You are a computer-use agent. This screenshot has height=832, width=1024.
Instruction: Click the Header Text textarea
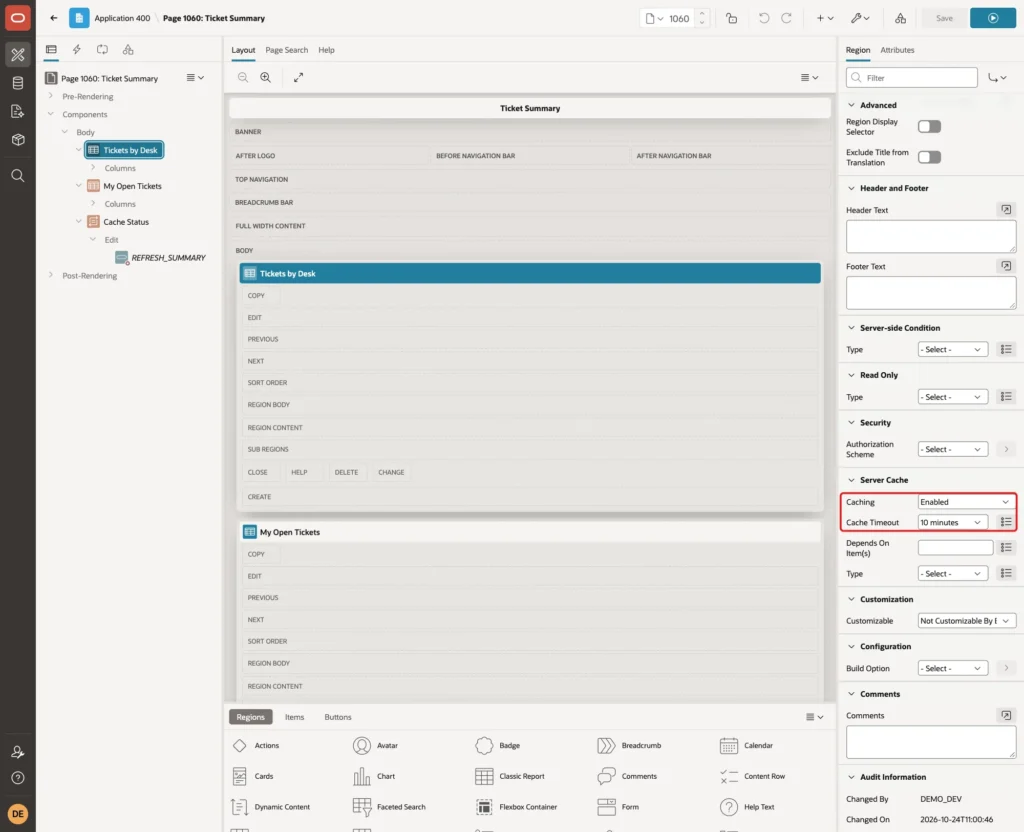pyautogui.click(x=931, y=236)
